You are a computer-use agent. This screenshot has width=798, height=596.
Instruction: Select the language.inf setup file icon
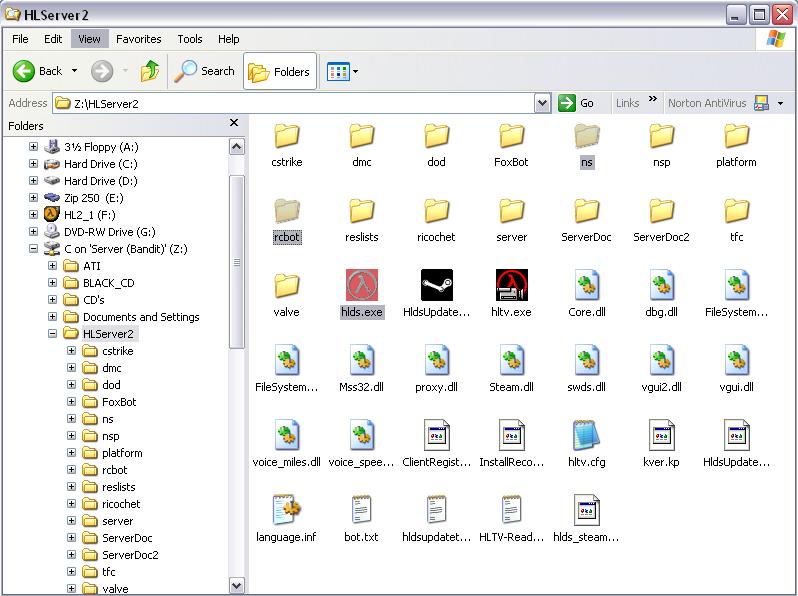click(287, 509)
